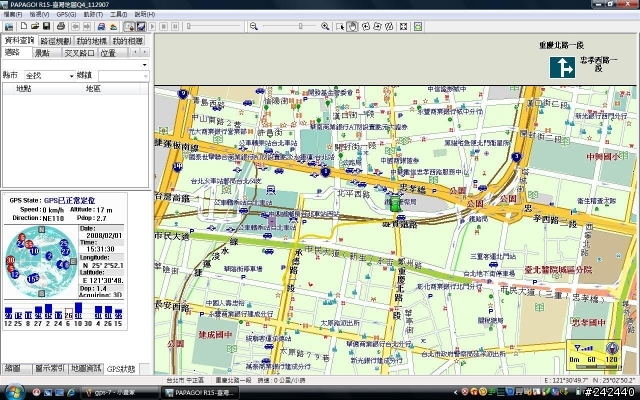Open the 軌跡(T) menu

pos(93,14)
